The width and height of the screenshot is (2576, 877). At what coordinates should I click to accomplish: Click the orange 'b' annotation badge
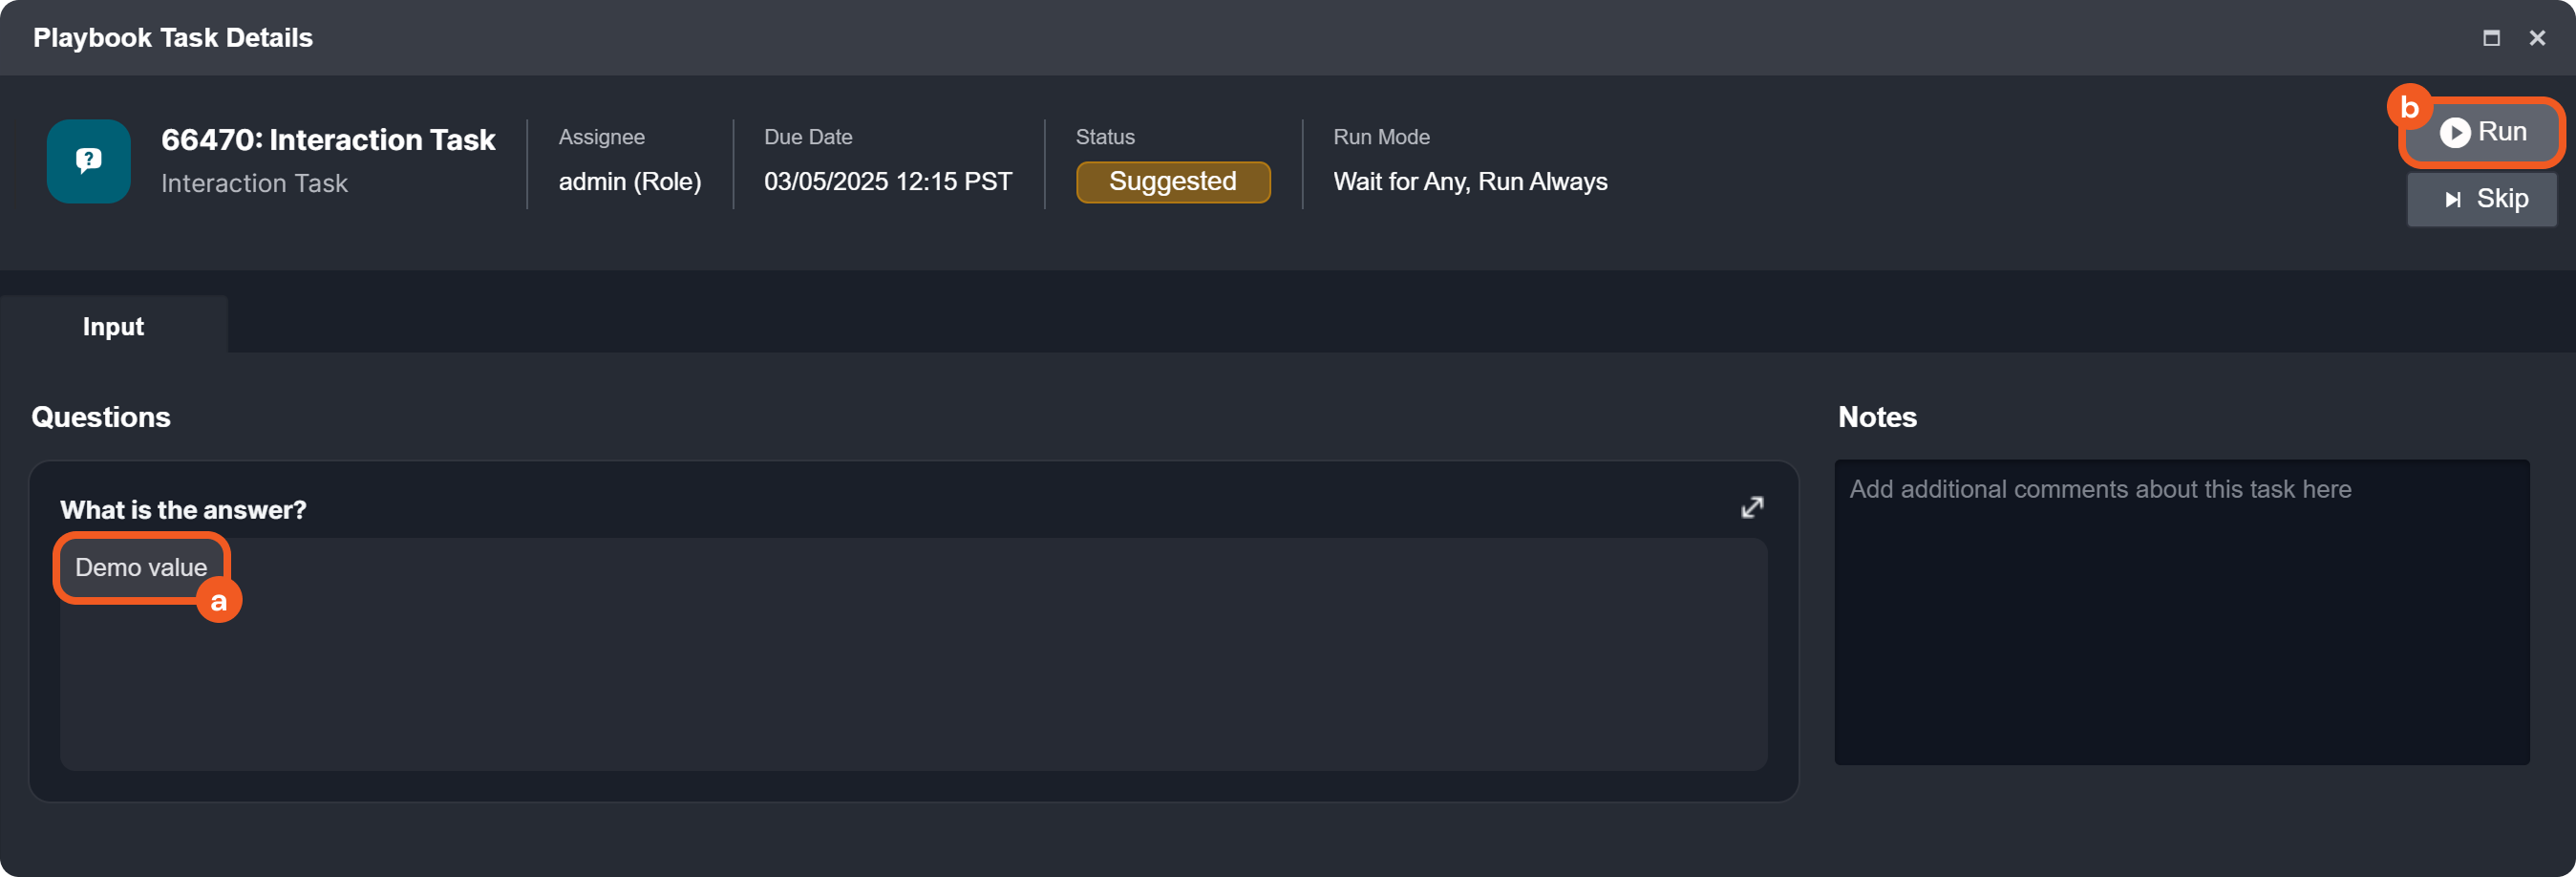tap(2409, 107)
